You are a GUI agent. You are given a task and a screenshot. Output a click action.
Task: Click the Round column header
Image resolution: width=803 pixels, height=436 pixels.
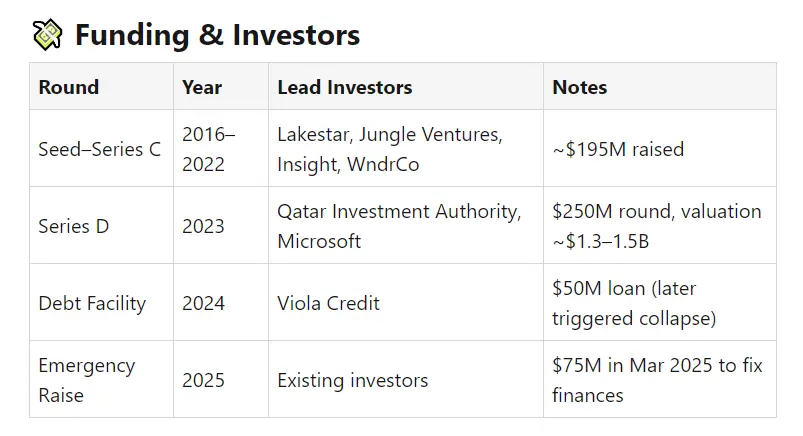pyautogui.click(x=69, y=87)
